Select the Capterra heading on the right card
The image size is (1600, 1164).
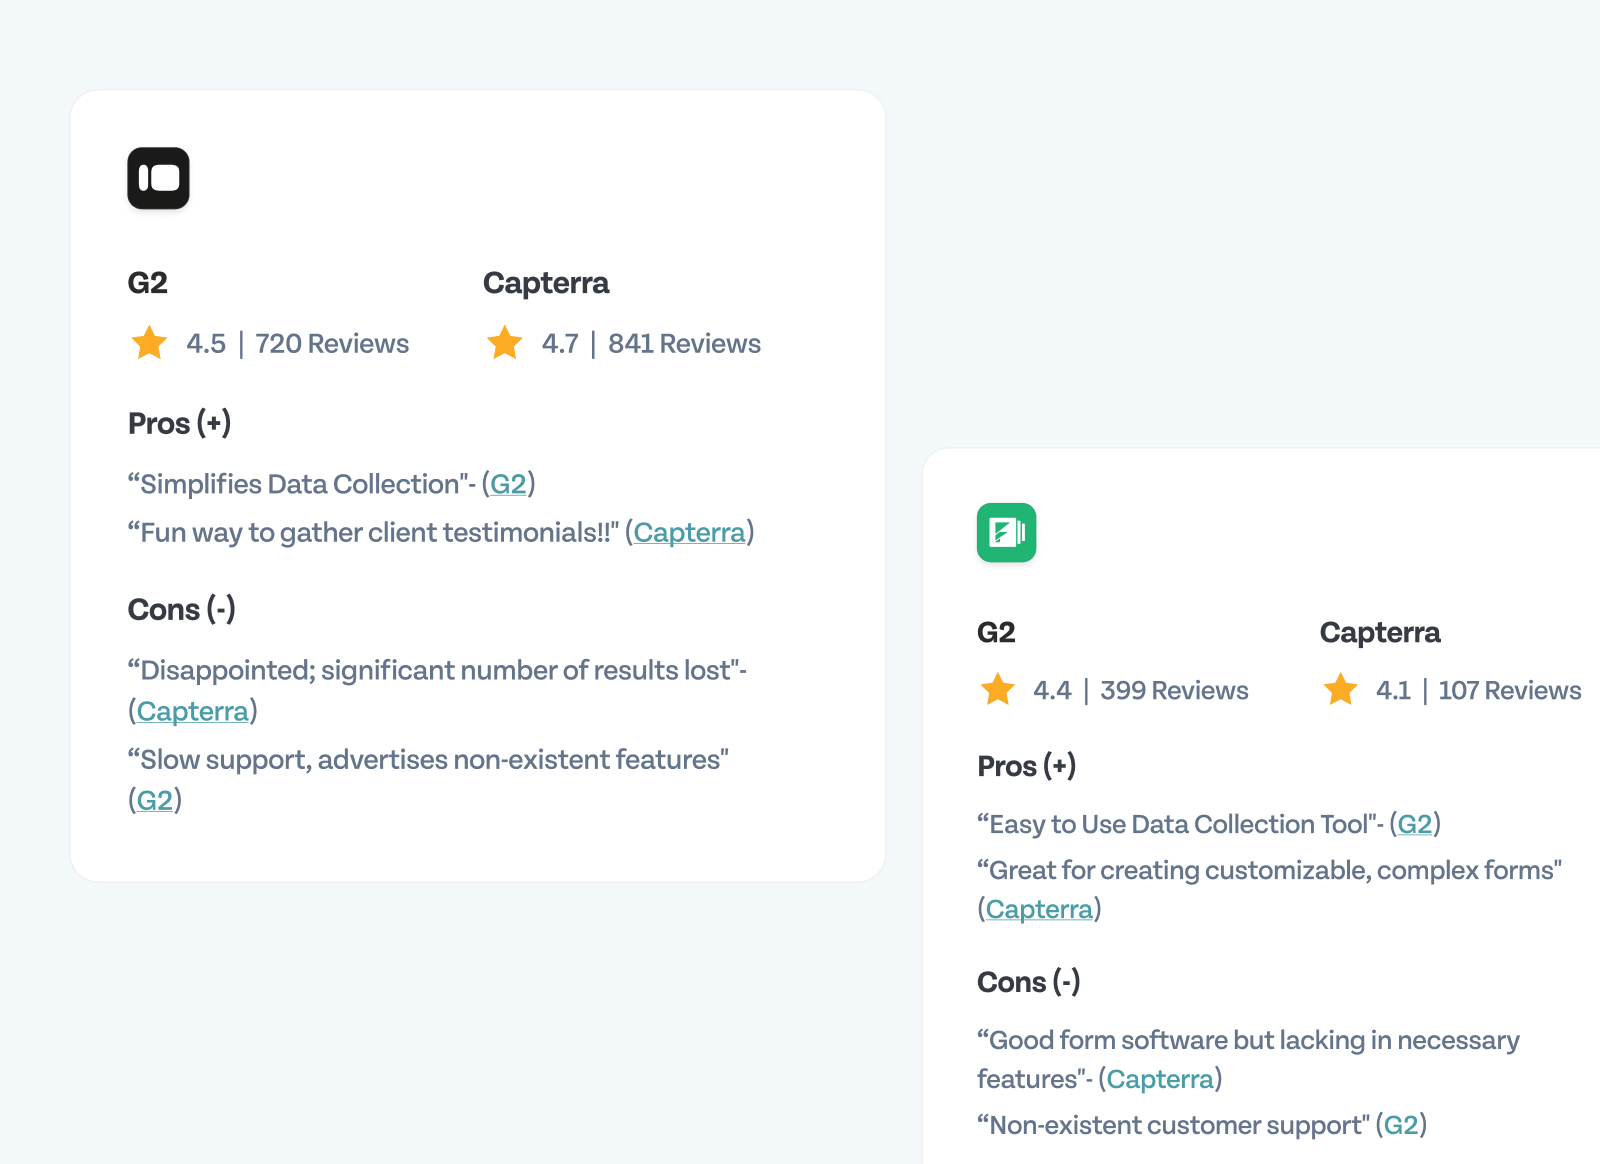[x=1380, y=632]
